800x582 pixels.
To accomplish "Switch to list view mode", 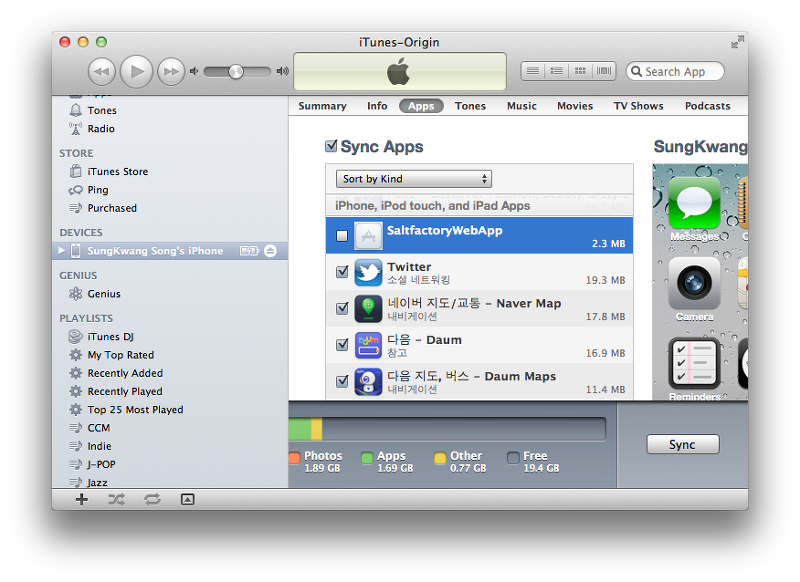I will [533, 71].
